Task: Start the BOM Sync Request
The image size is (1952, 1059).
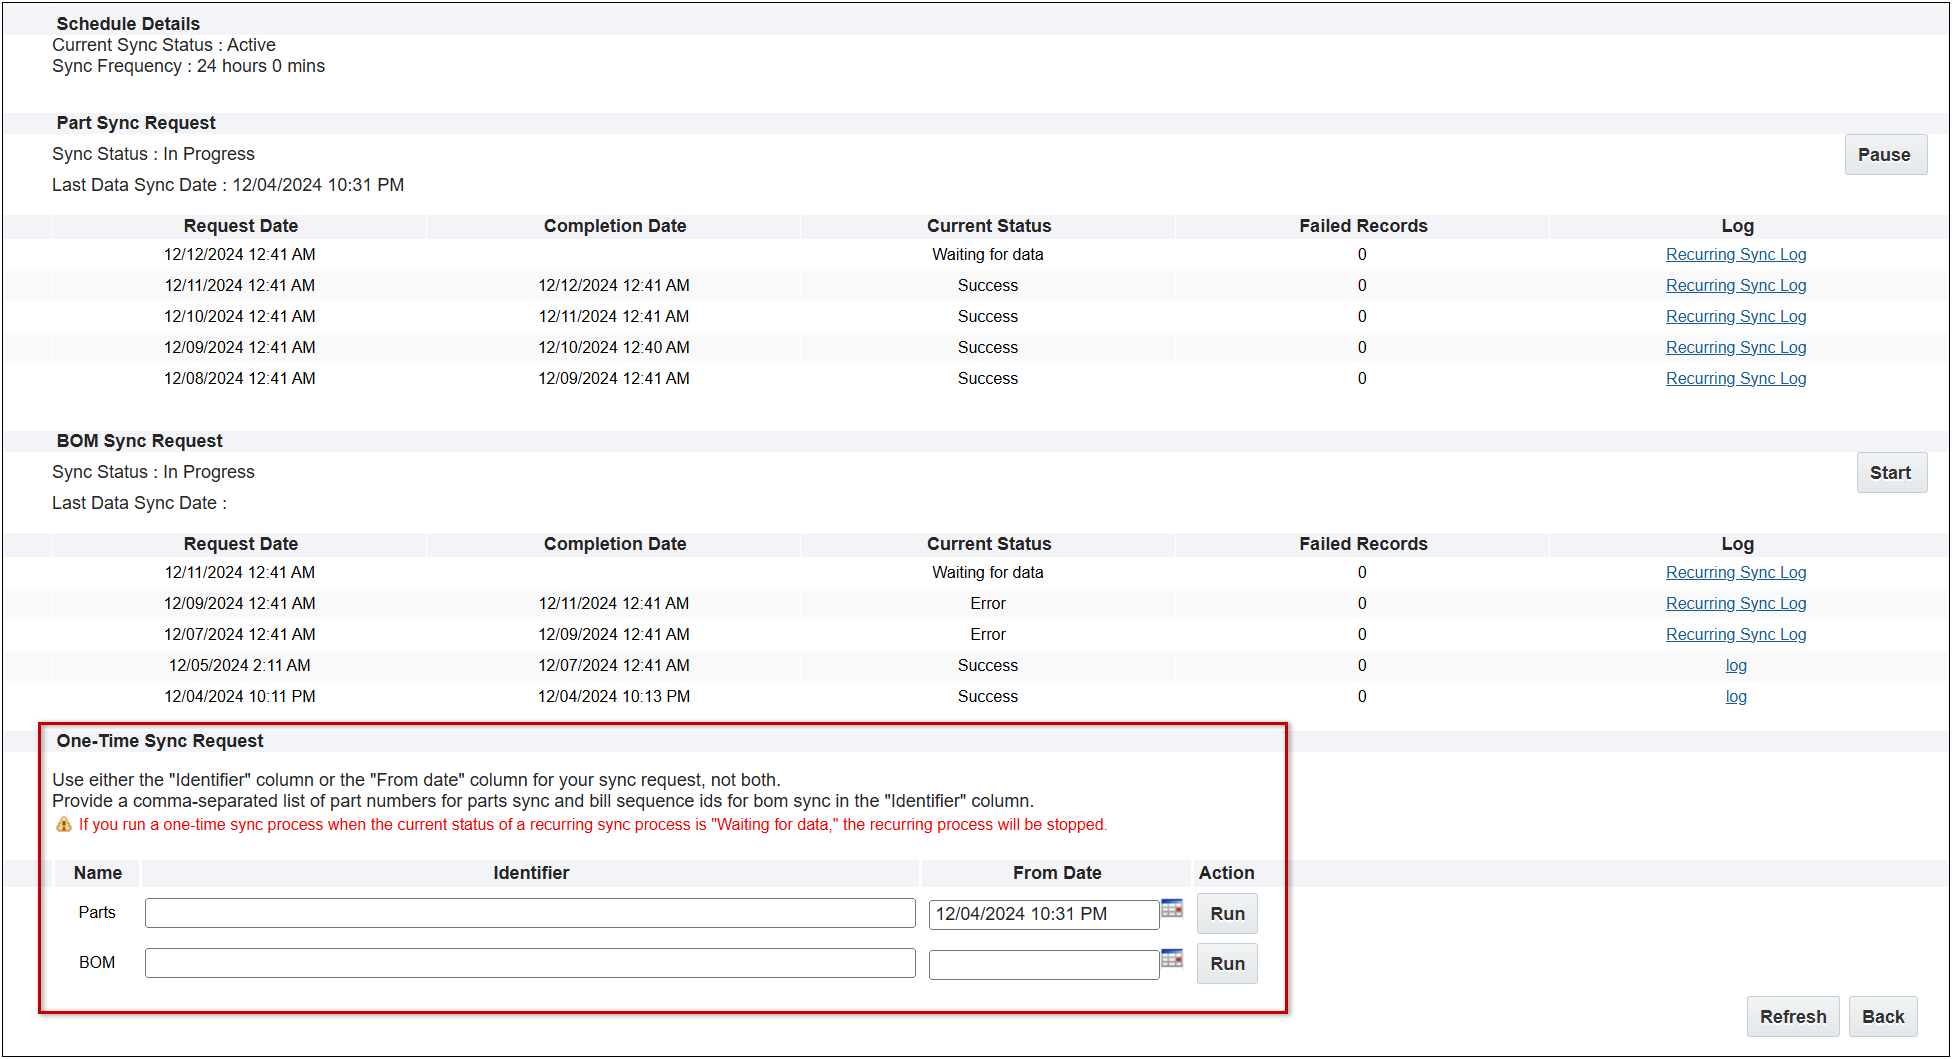Action: click(x=1890, y=473)
